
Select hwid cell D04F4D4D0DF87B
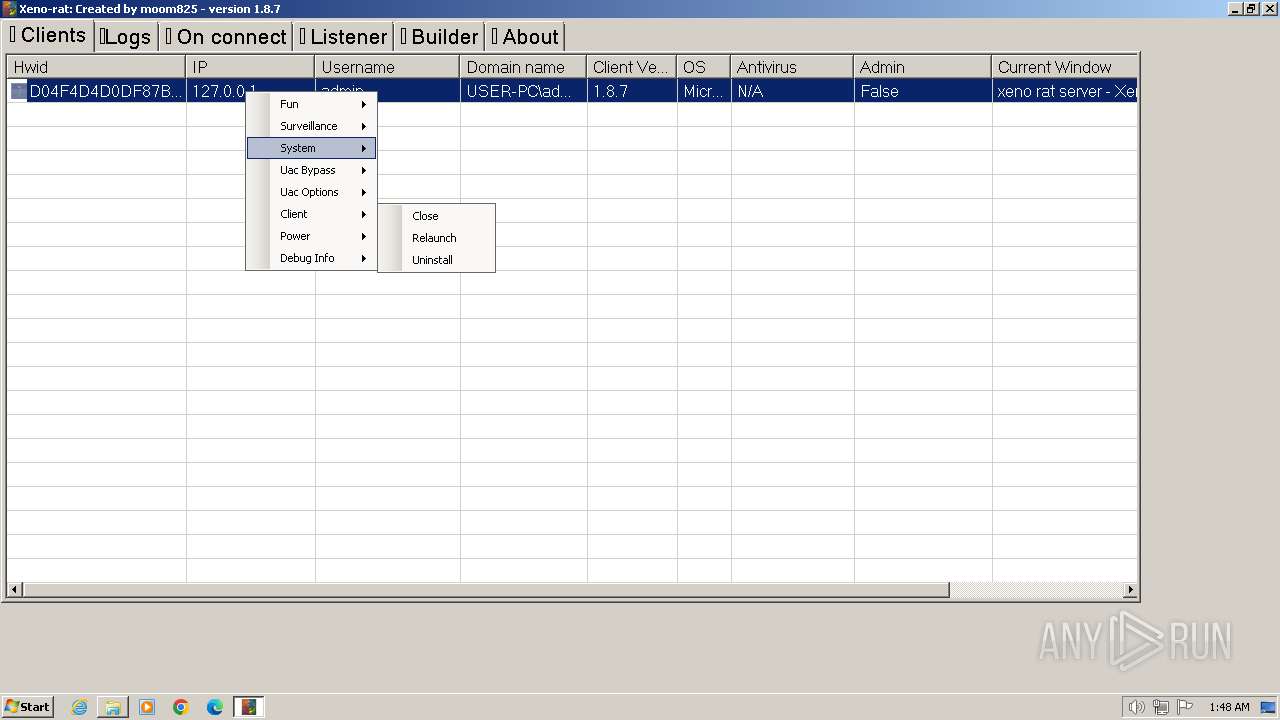tap(106, 91)
